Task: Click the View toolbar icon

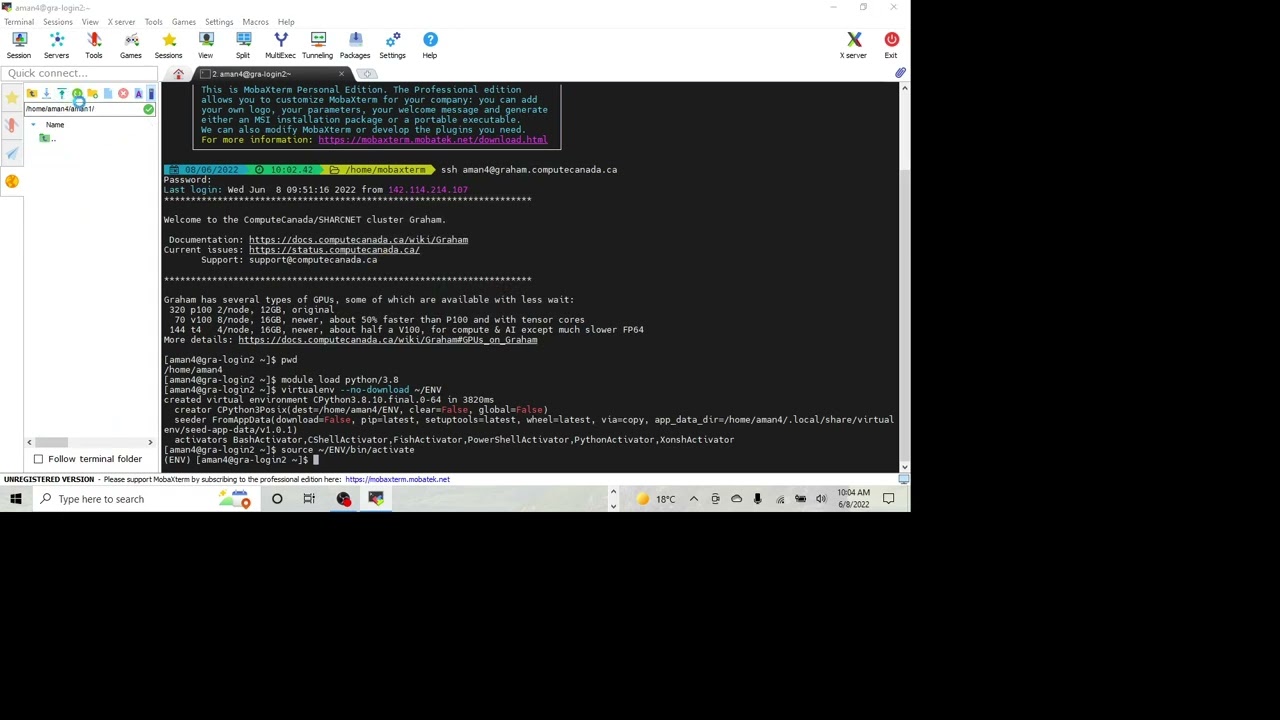Action: [x=205, y=45]
